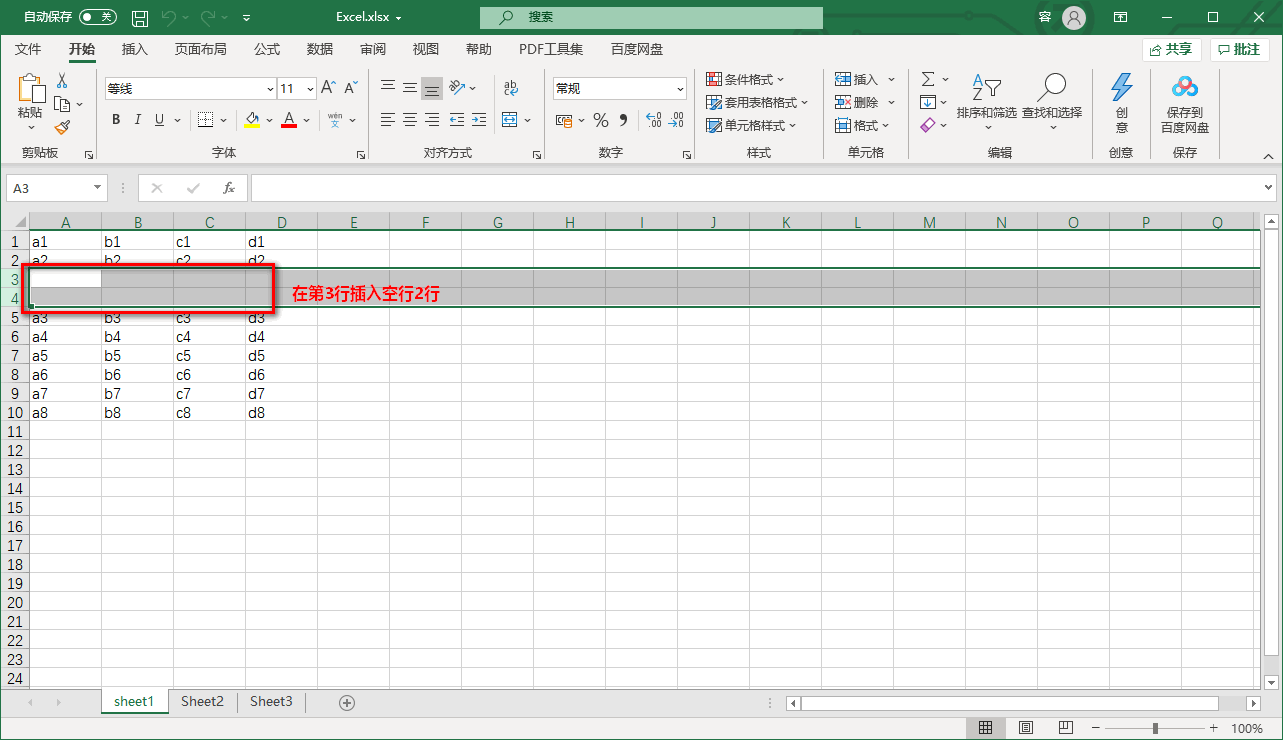1283x740 pixels.
Task: Click the fx insert function icon
Action: [229, 188]
